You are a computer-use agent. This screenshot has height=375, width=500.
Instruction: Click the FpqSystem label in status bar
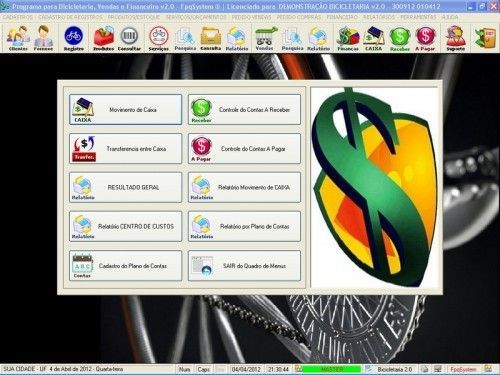click(463, 369)
